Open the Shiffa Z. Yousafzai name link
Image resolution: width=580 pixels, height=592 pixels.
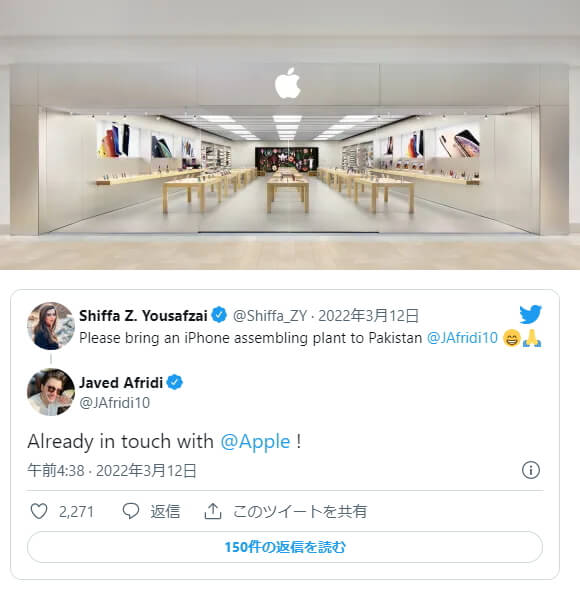pos(143,316)
